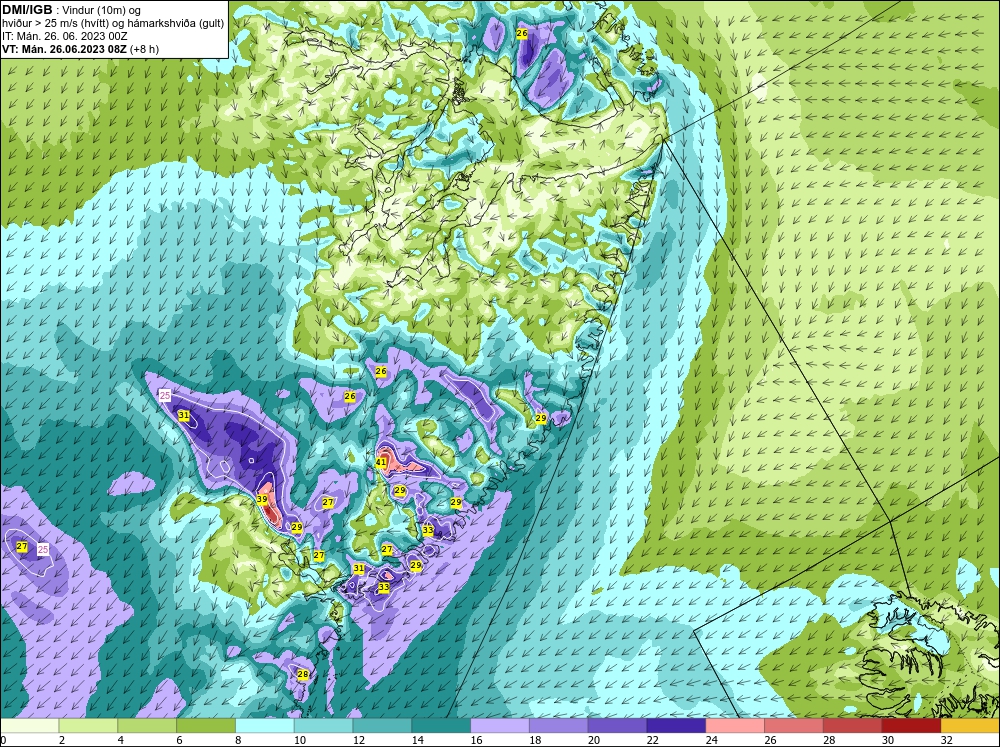
Task: Click the legend scale value '20'
Action: pos(594,740)
